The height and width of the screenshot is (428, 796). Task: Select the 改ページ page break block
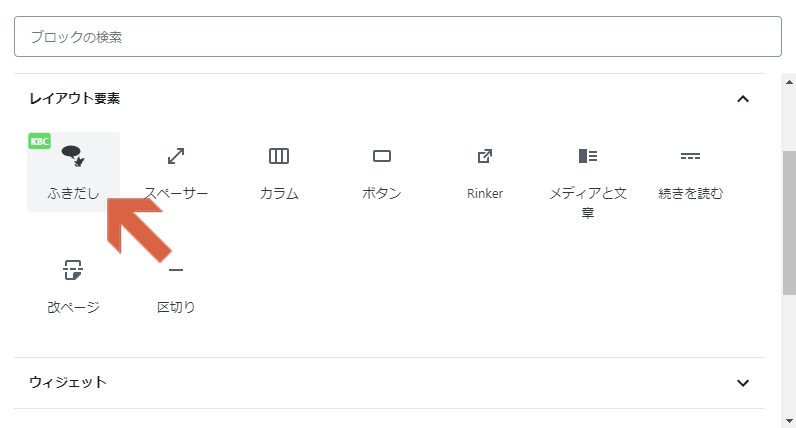tap(74, 285)
